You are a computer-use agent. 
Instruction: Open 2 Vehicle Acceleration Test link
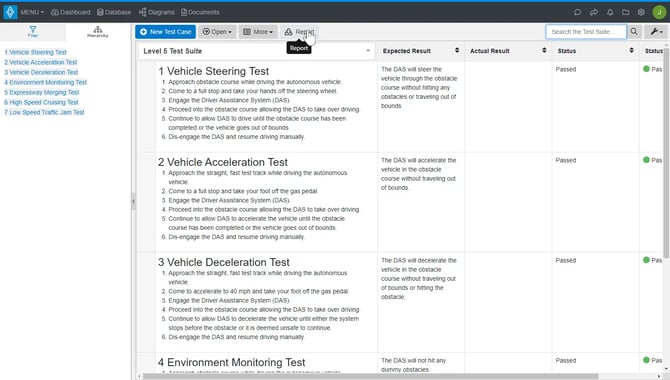pos(41,62)
